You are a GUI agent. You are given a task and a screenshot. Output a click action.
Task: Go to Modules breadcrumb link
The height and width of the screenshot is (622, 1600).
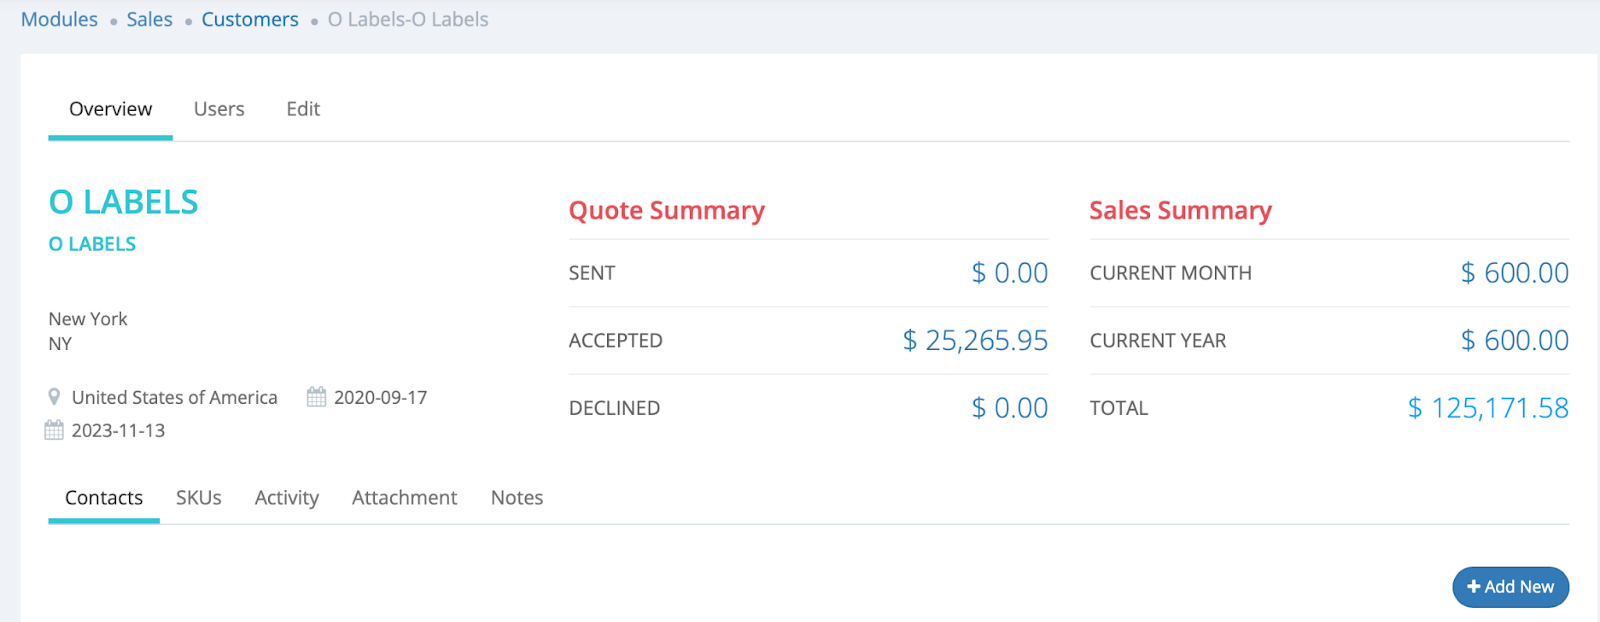coord(60,20)
